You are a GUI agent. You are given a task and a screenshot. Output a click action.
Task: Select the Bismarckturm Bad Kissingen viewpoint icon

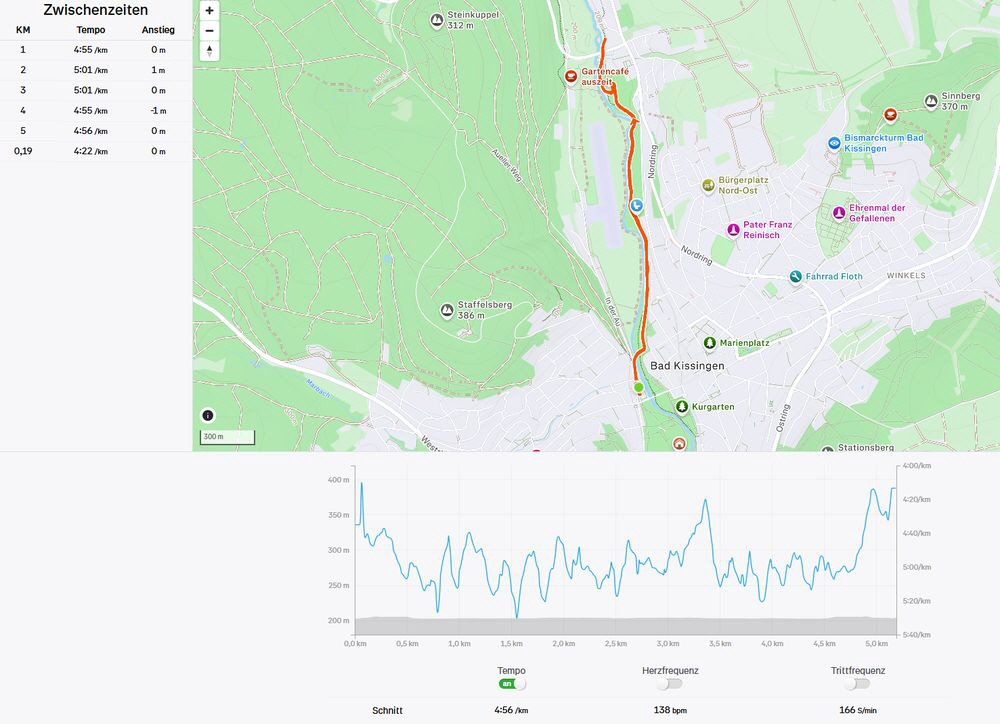(834, 143)
